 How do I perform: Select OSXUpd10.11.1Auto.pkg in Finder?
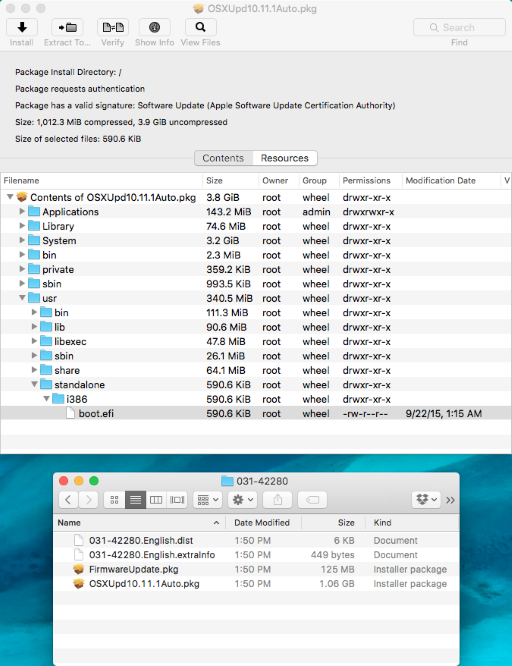(x=256, y=584)
